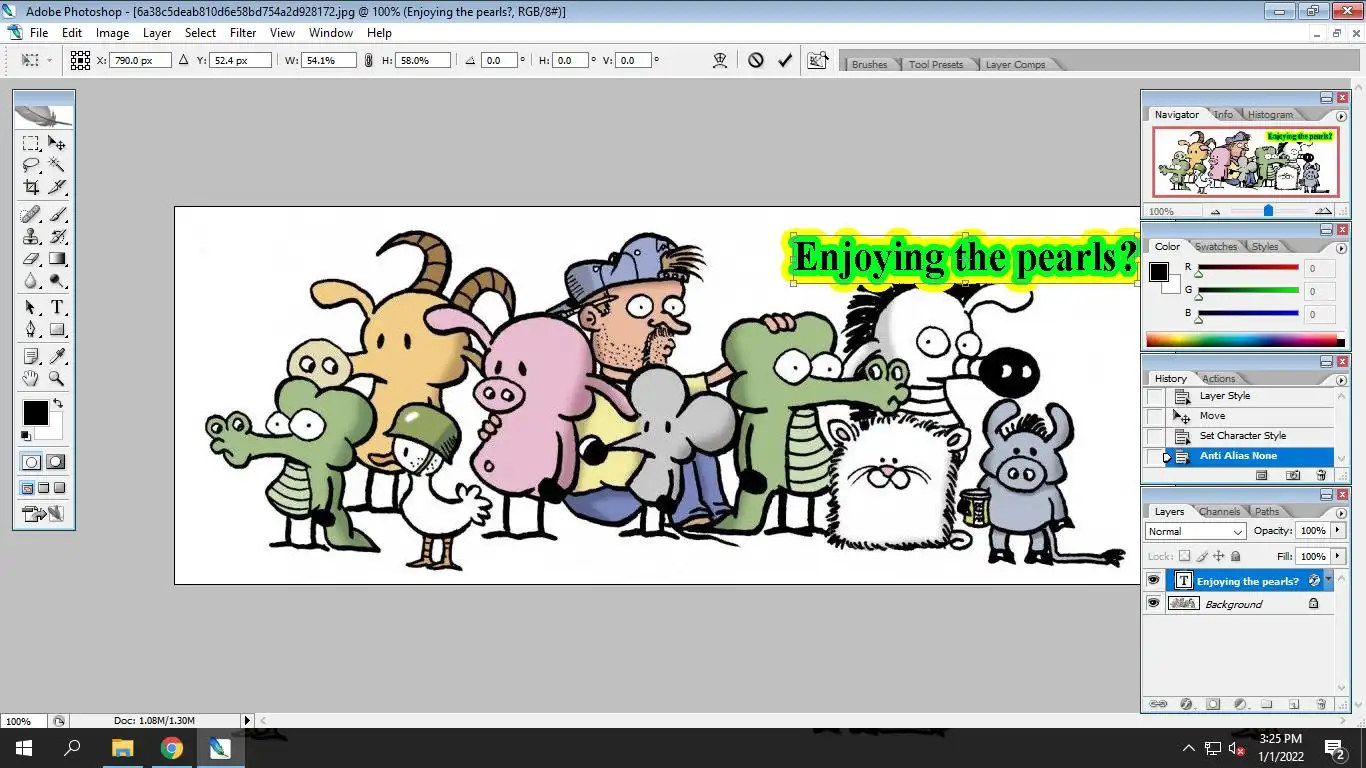Select the Zoom tool
Screen dimensions: 1366x768
[x=57, y=378]
